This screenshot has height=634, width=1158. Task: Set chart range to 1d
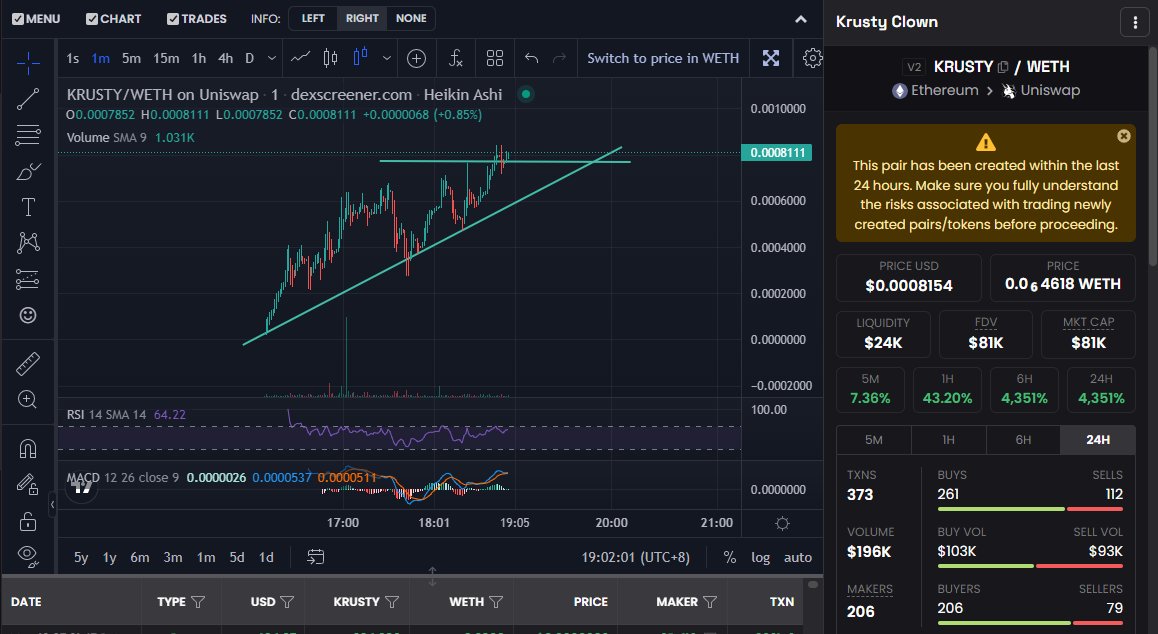coord(266,558)
